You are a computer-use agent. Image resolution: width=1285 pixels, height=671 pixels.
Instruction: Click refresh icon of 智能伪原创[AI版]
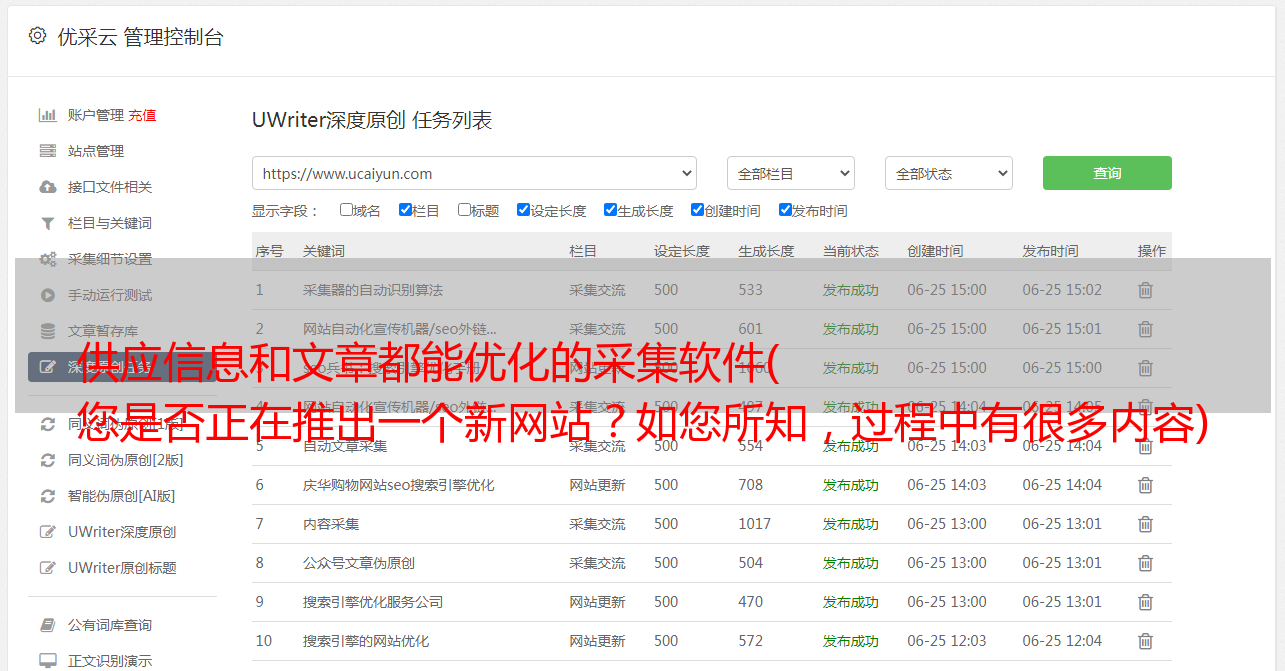coord(47,496)
